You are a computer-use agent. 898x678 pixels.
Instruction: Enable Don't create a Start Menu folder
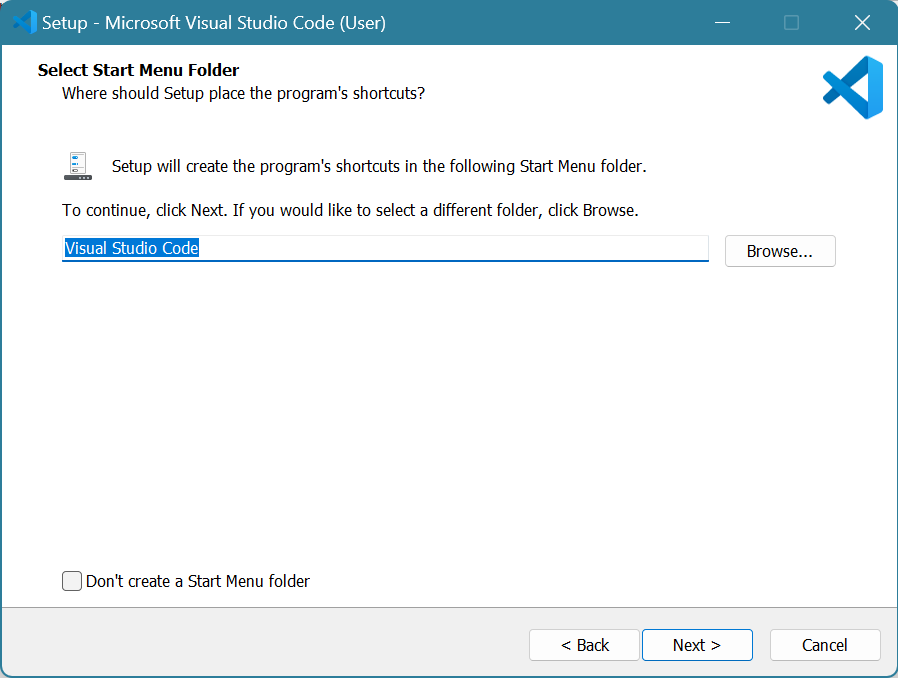click(72, 581)
